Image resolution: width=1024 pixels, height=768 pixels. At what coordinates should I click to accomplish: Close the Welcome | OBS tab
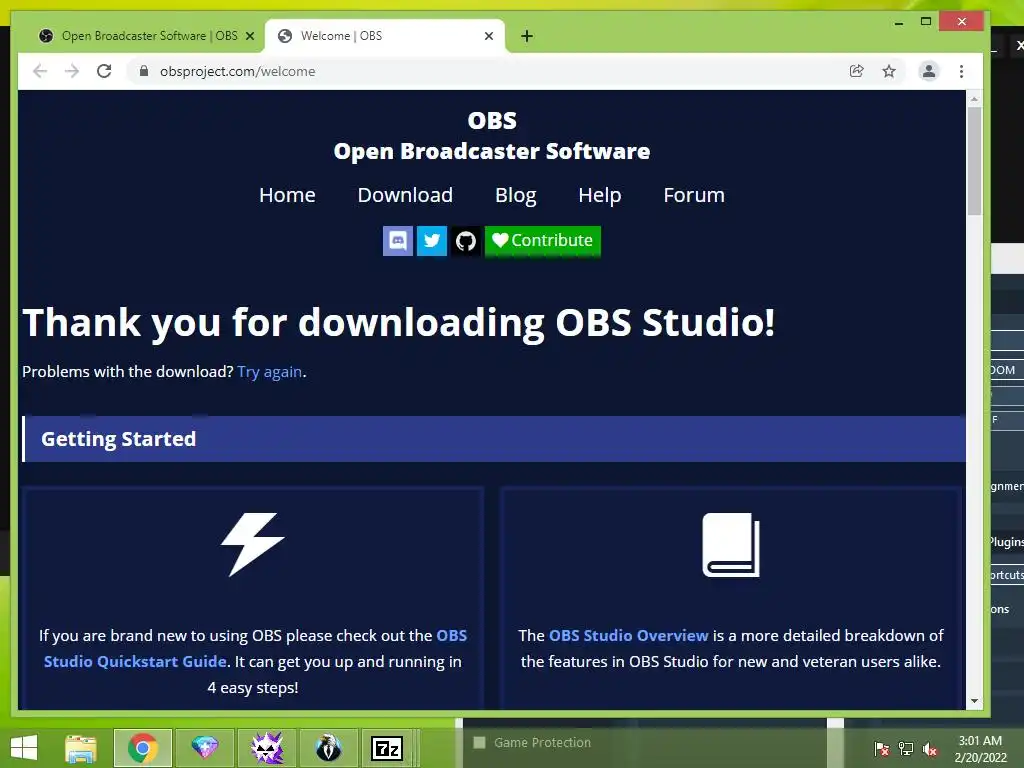488,36
